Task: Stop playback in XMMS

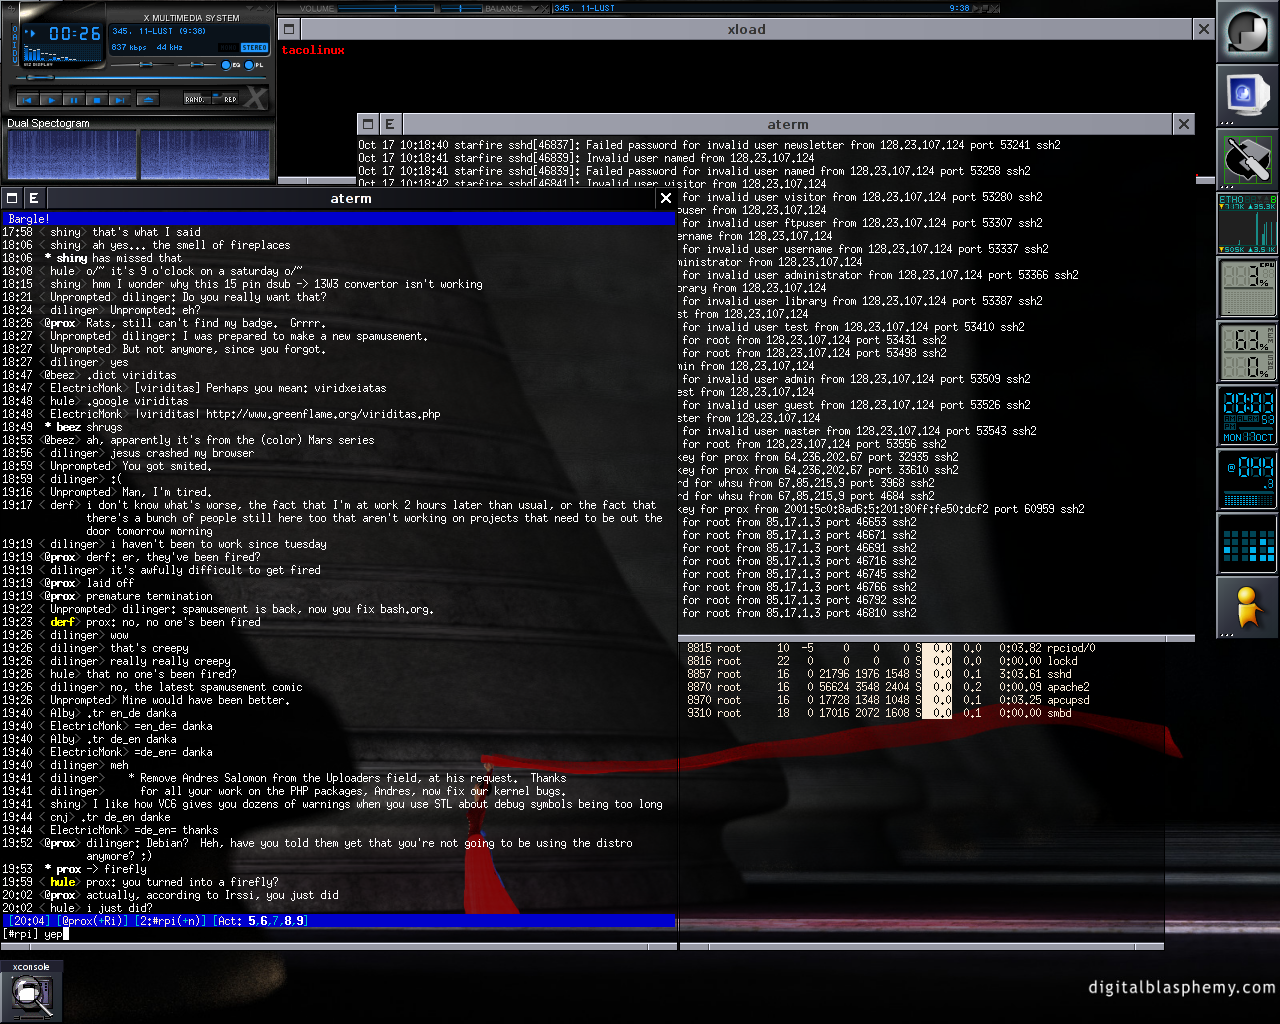Action: [x=96, y=99]
